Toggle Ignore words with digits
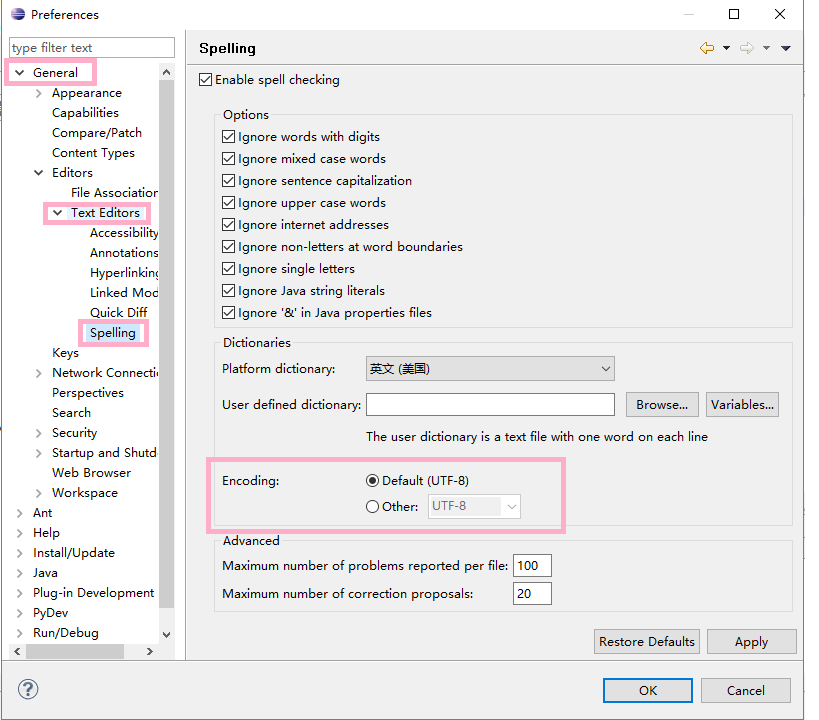Screen dimensions: 819x720 tap(228, 136)
